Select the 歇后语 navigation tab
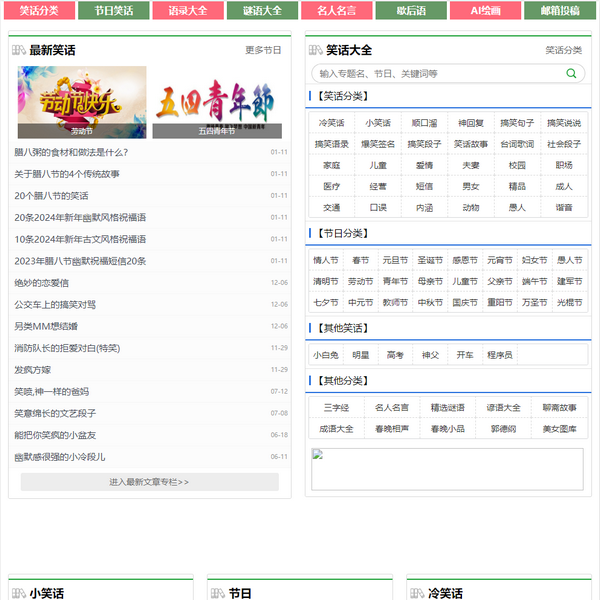 (x=411, y=11)
